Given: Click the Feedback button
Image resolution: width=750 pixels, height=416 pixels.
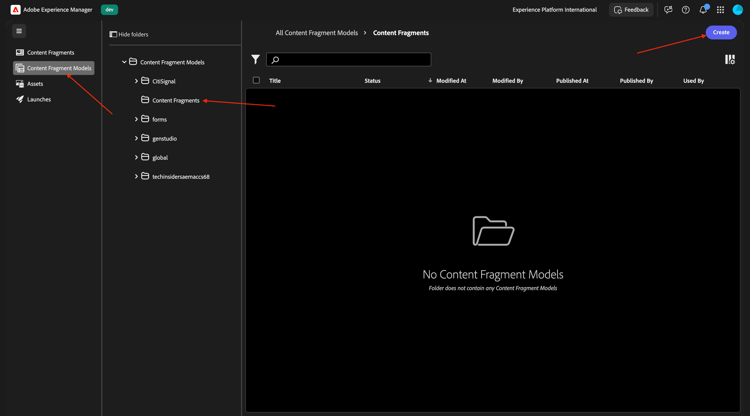Looking at the screenshot, I should tap(631, 10).
